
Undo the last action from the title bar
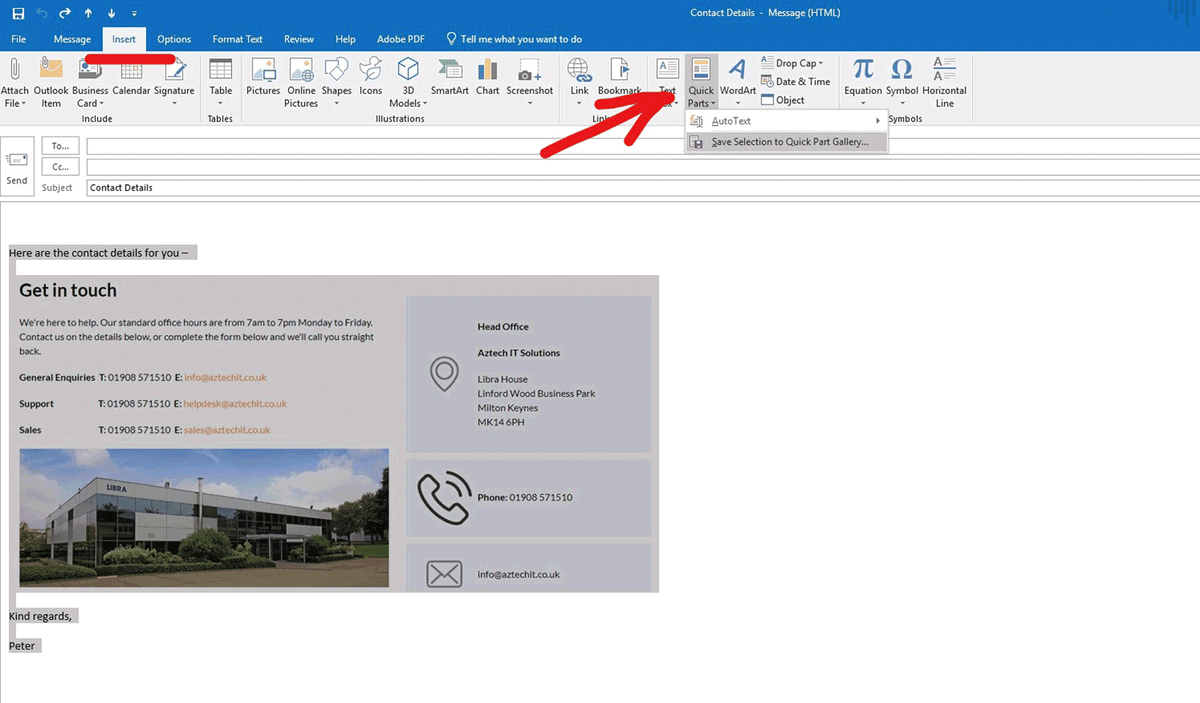(x=42, y=13)
